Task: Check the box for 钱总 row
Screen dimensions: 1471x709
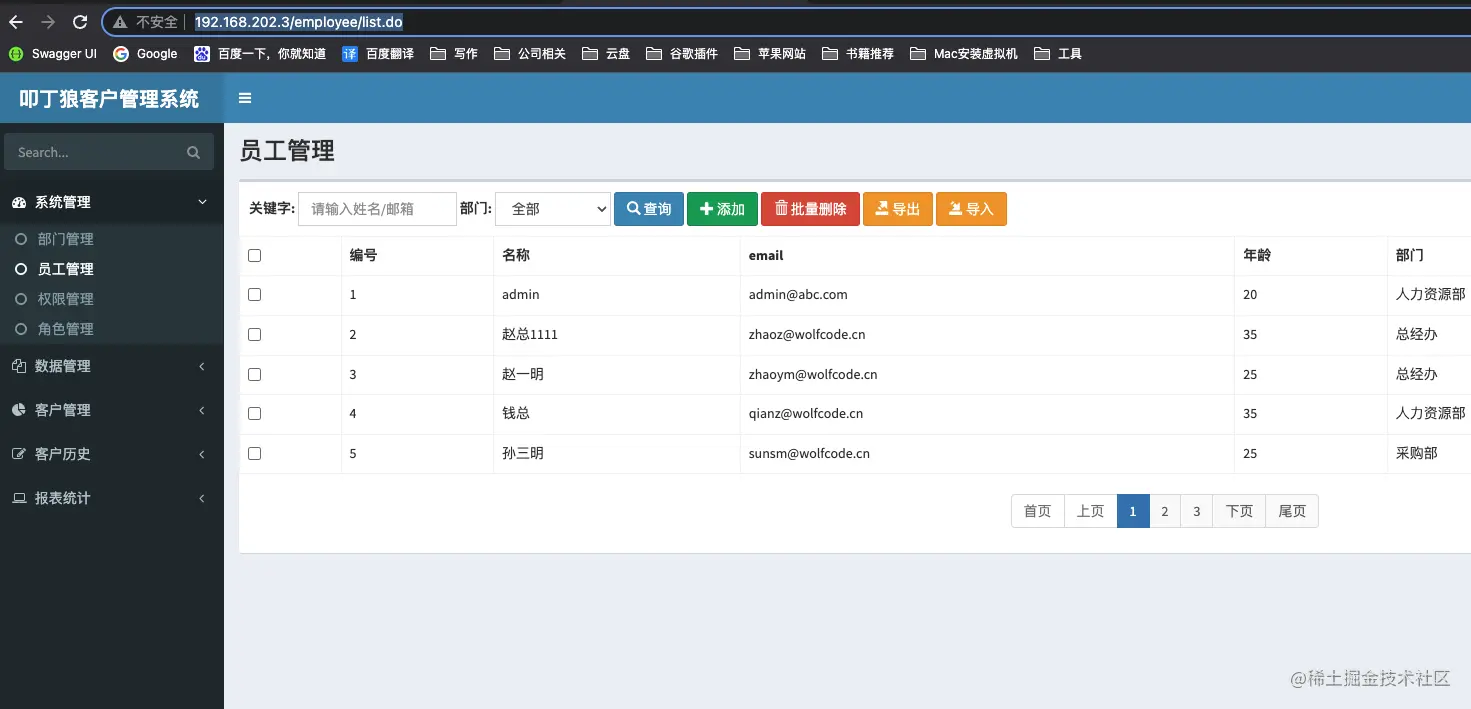Action: click(x=254, y=414)
